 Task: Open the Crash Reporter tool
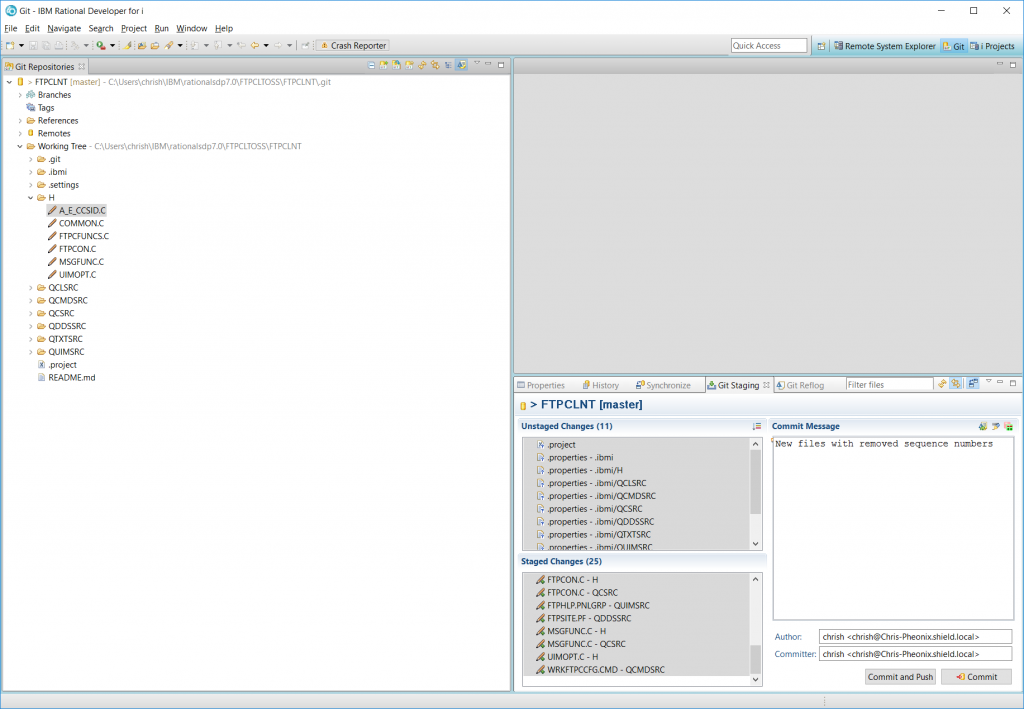point(353,45)
